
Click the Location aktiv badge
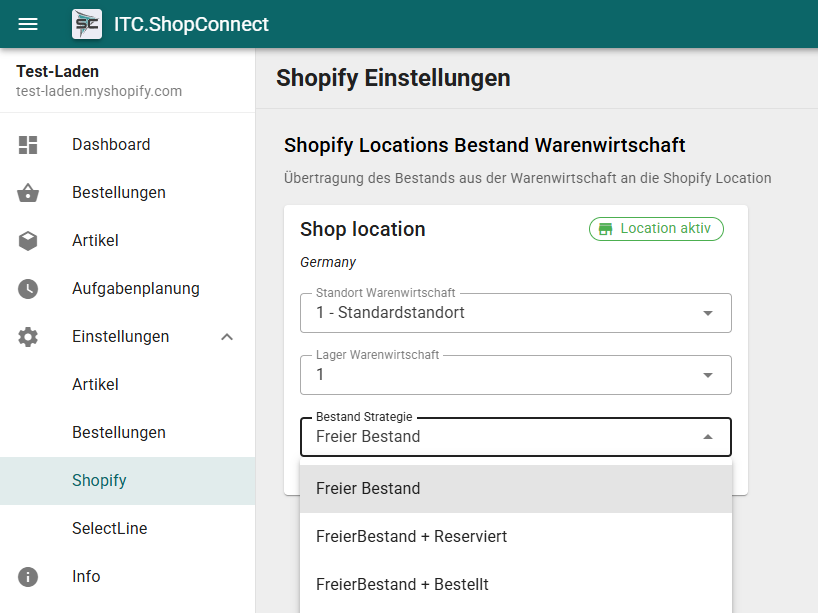click(x=656, y=229)
